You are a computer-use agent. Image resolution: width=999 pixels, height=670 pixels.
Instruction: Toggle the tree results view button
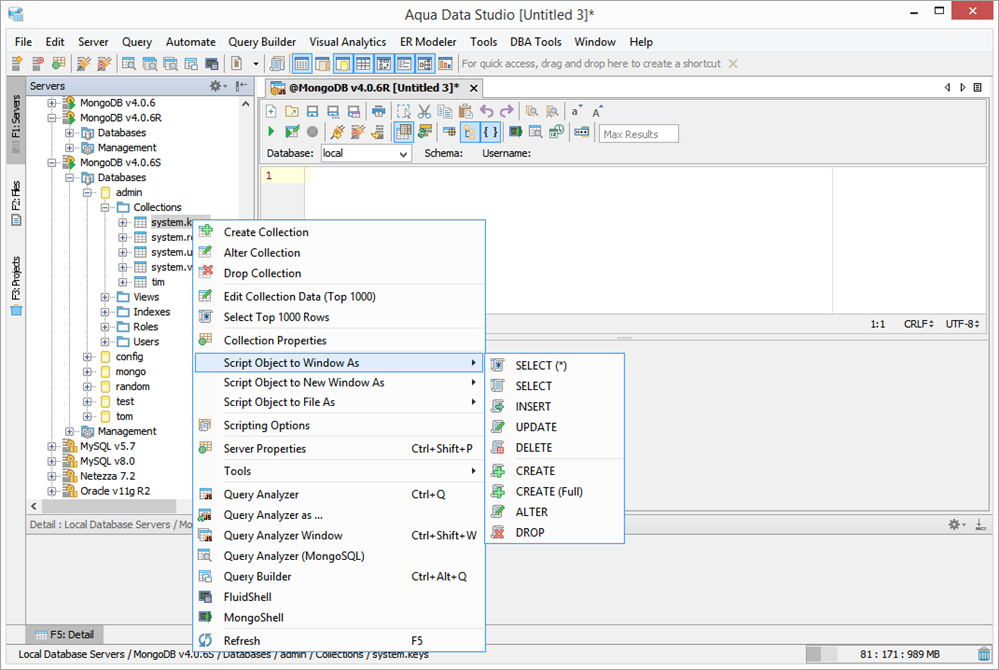click(469, 132)
